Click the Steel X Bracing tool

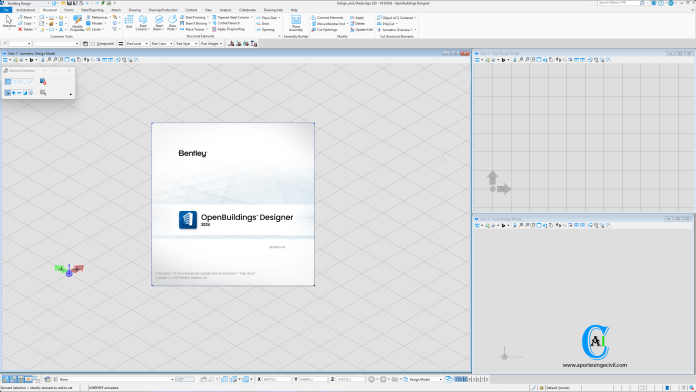click(x=194, y=23)
